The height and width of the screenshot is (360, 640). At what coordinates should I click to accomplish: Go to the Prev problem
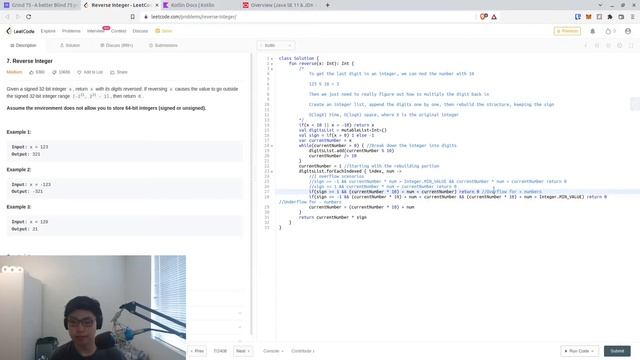point(197,351)
